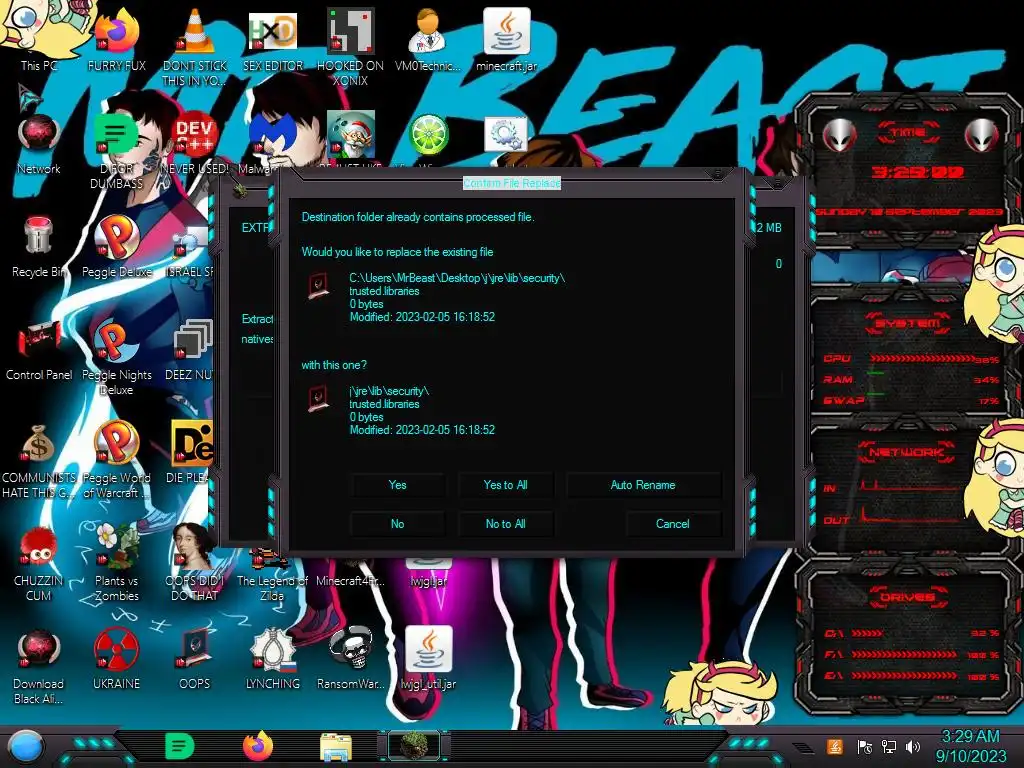Select the lwjgl_util.jar file icon
The height and width of the screenshot is (768, 1024).
(428, 660)
